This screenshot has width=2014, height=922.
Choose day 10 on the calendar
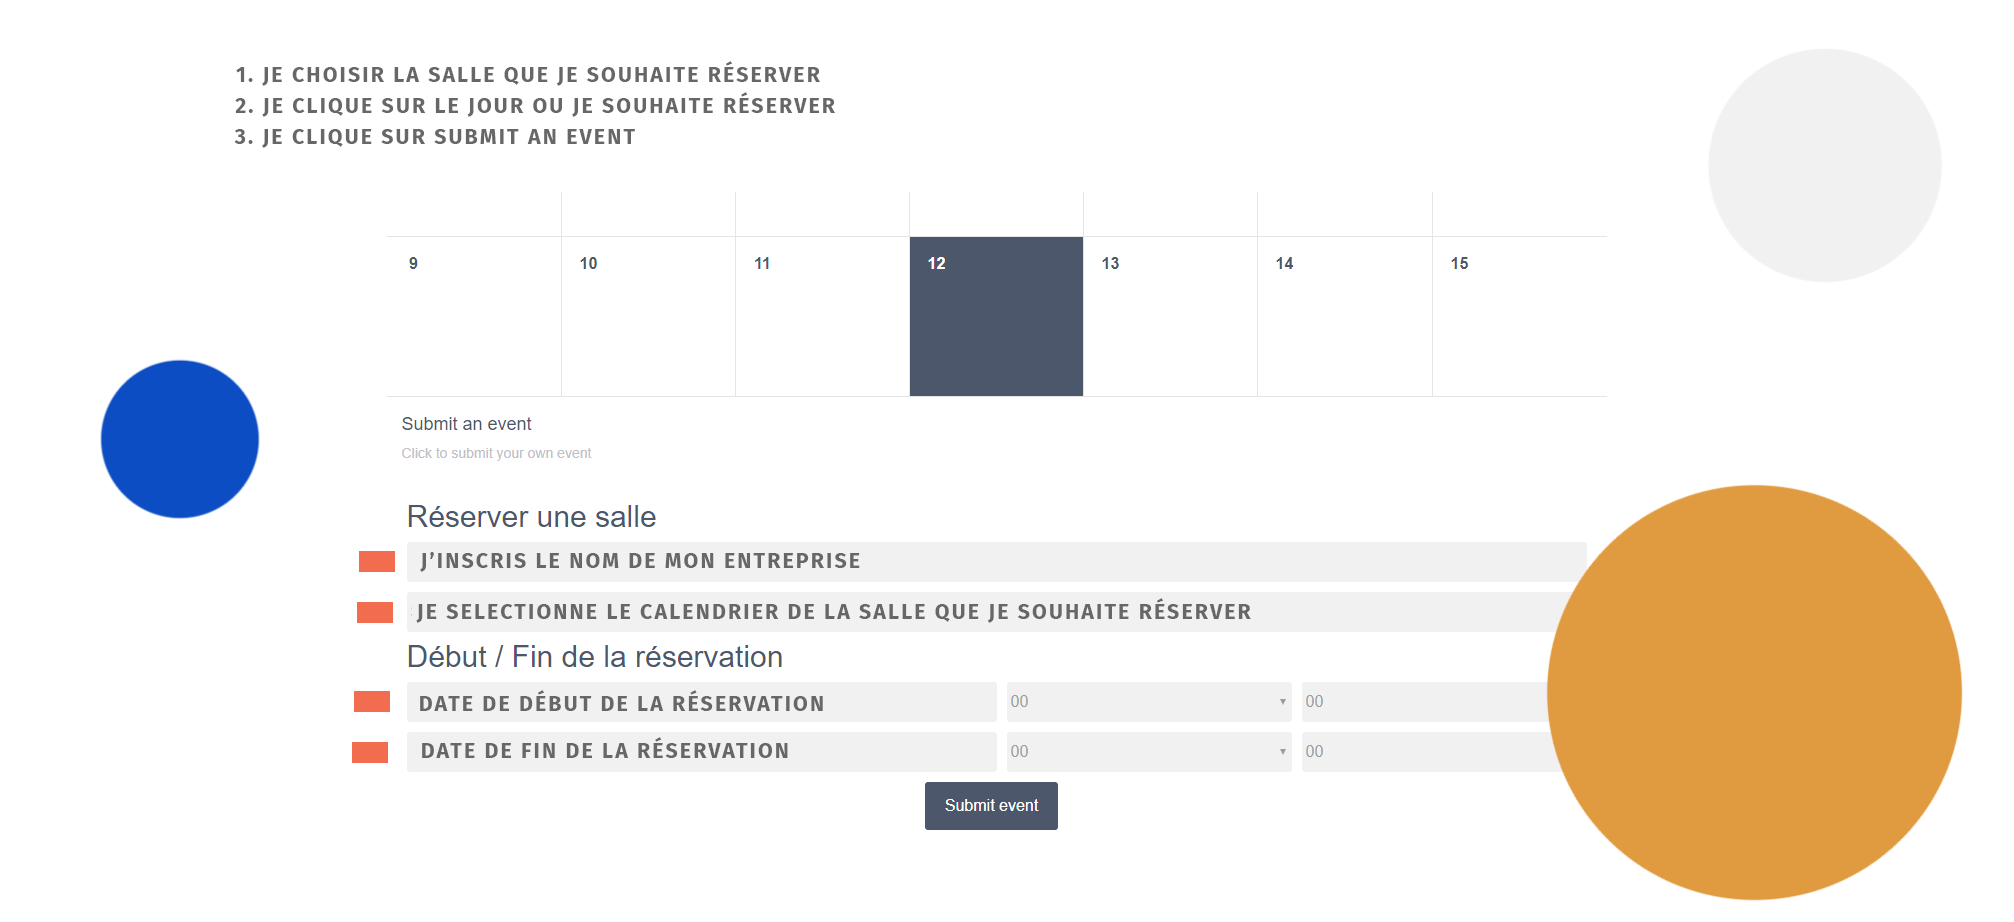pos(648,315)
